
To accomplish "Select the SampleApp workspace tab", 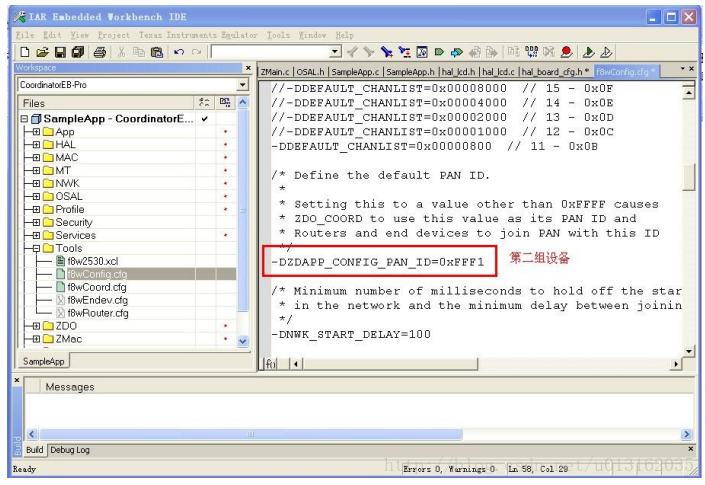I will coord(44,361).
